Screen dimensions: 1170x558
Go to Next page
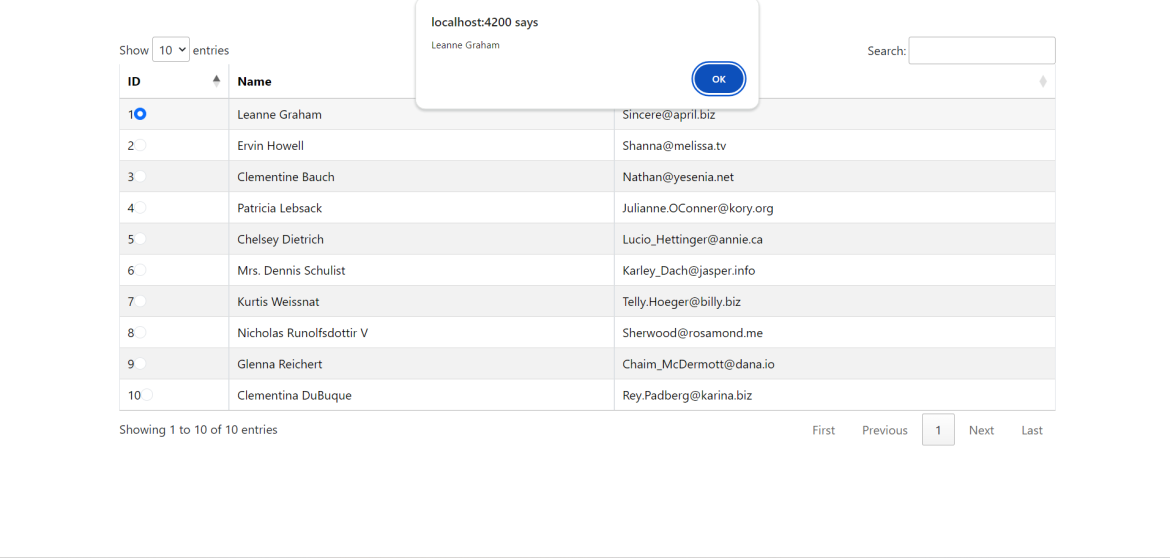[981, 430]
